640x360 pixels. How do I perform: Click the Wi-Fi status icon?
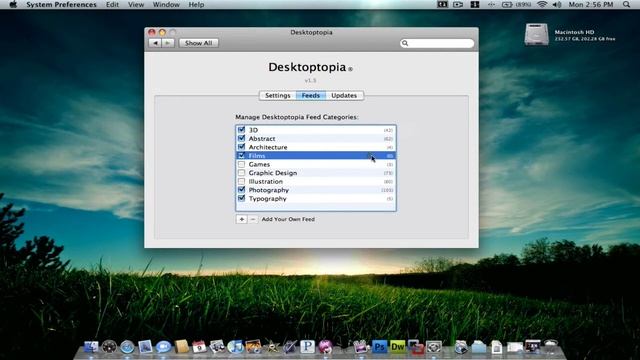542,4
